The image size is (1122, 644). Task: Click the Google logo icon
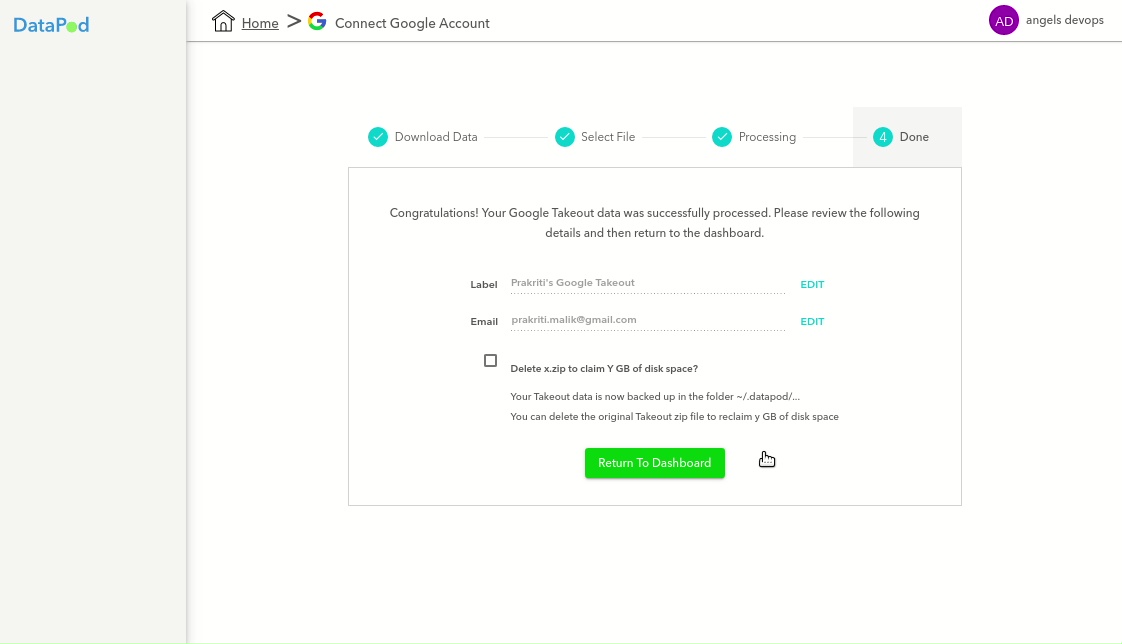click(317, 21)
